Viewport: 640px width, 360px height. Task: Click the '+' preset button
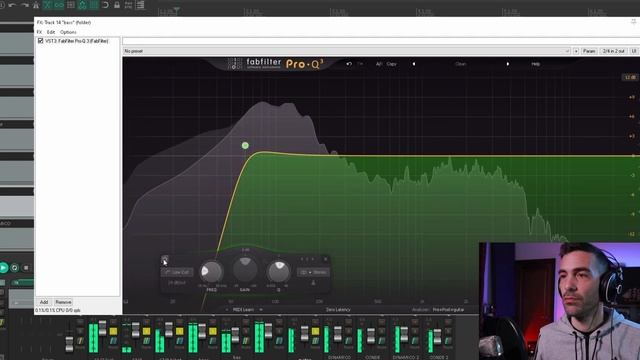pos(576,51)
